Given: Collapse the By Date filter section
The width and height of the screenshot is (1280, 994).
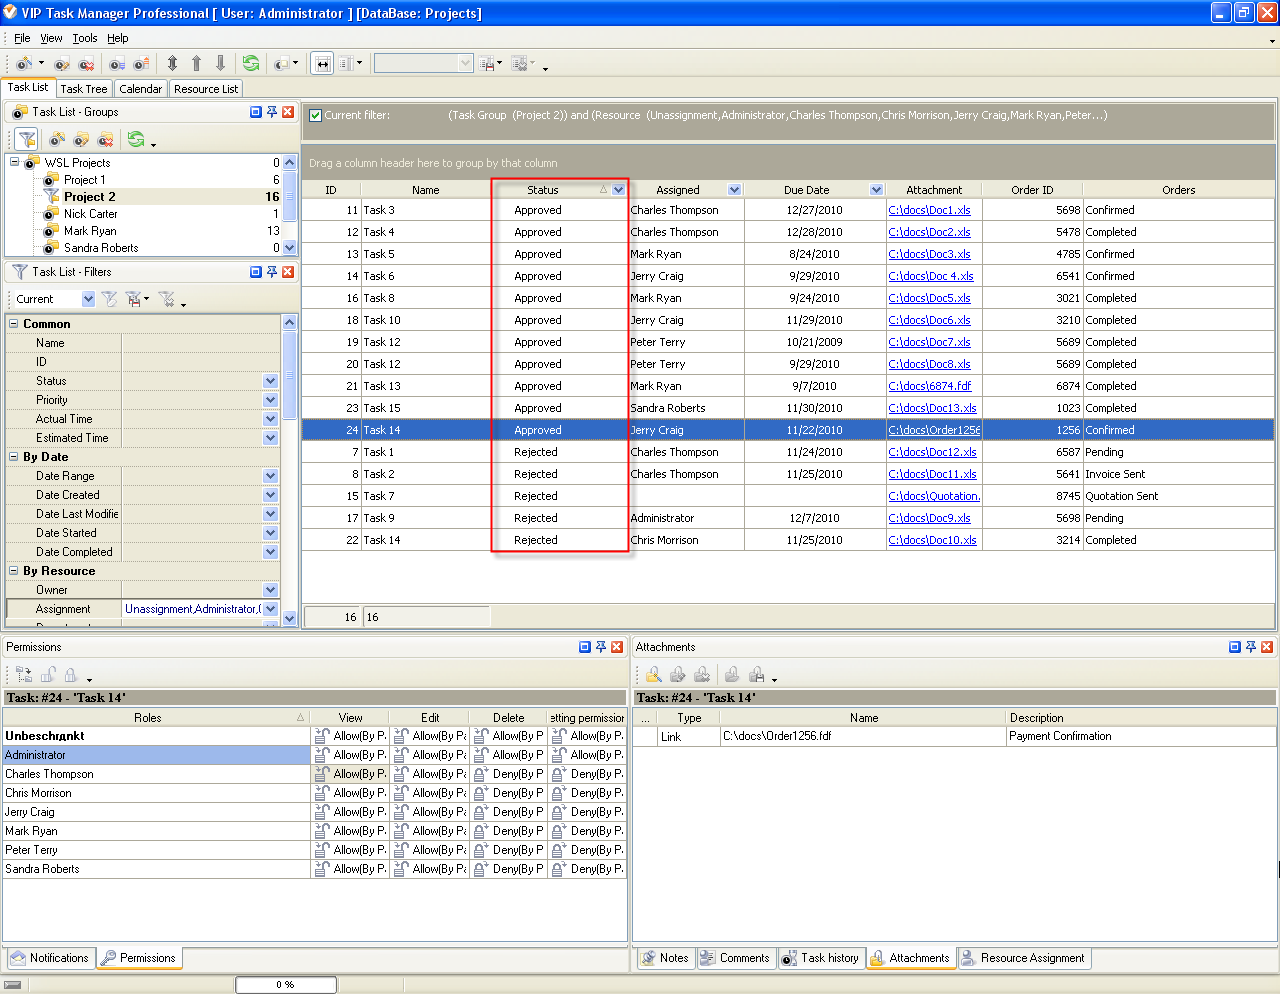Looking at the screenshot, I should click(x=14, y=457).
